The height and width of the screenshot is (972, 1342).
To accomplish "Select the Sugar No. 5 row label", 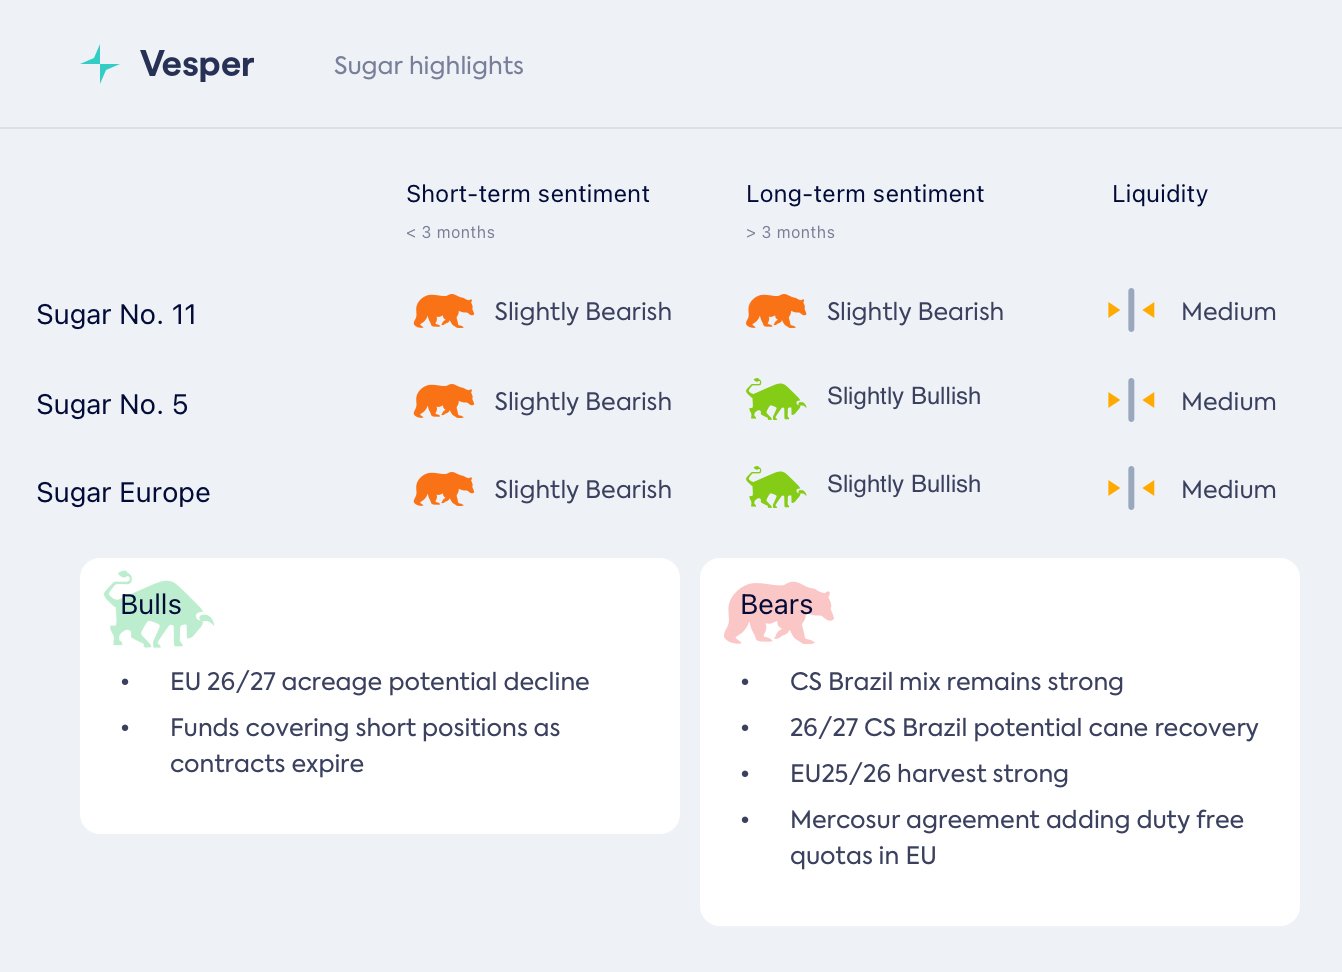I will [112, 404].
